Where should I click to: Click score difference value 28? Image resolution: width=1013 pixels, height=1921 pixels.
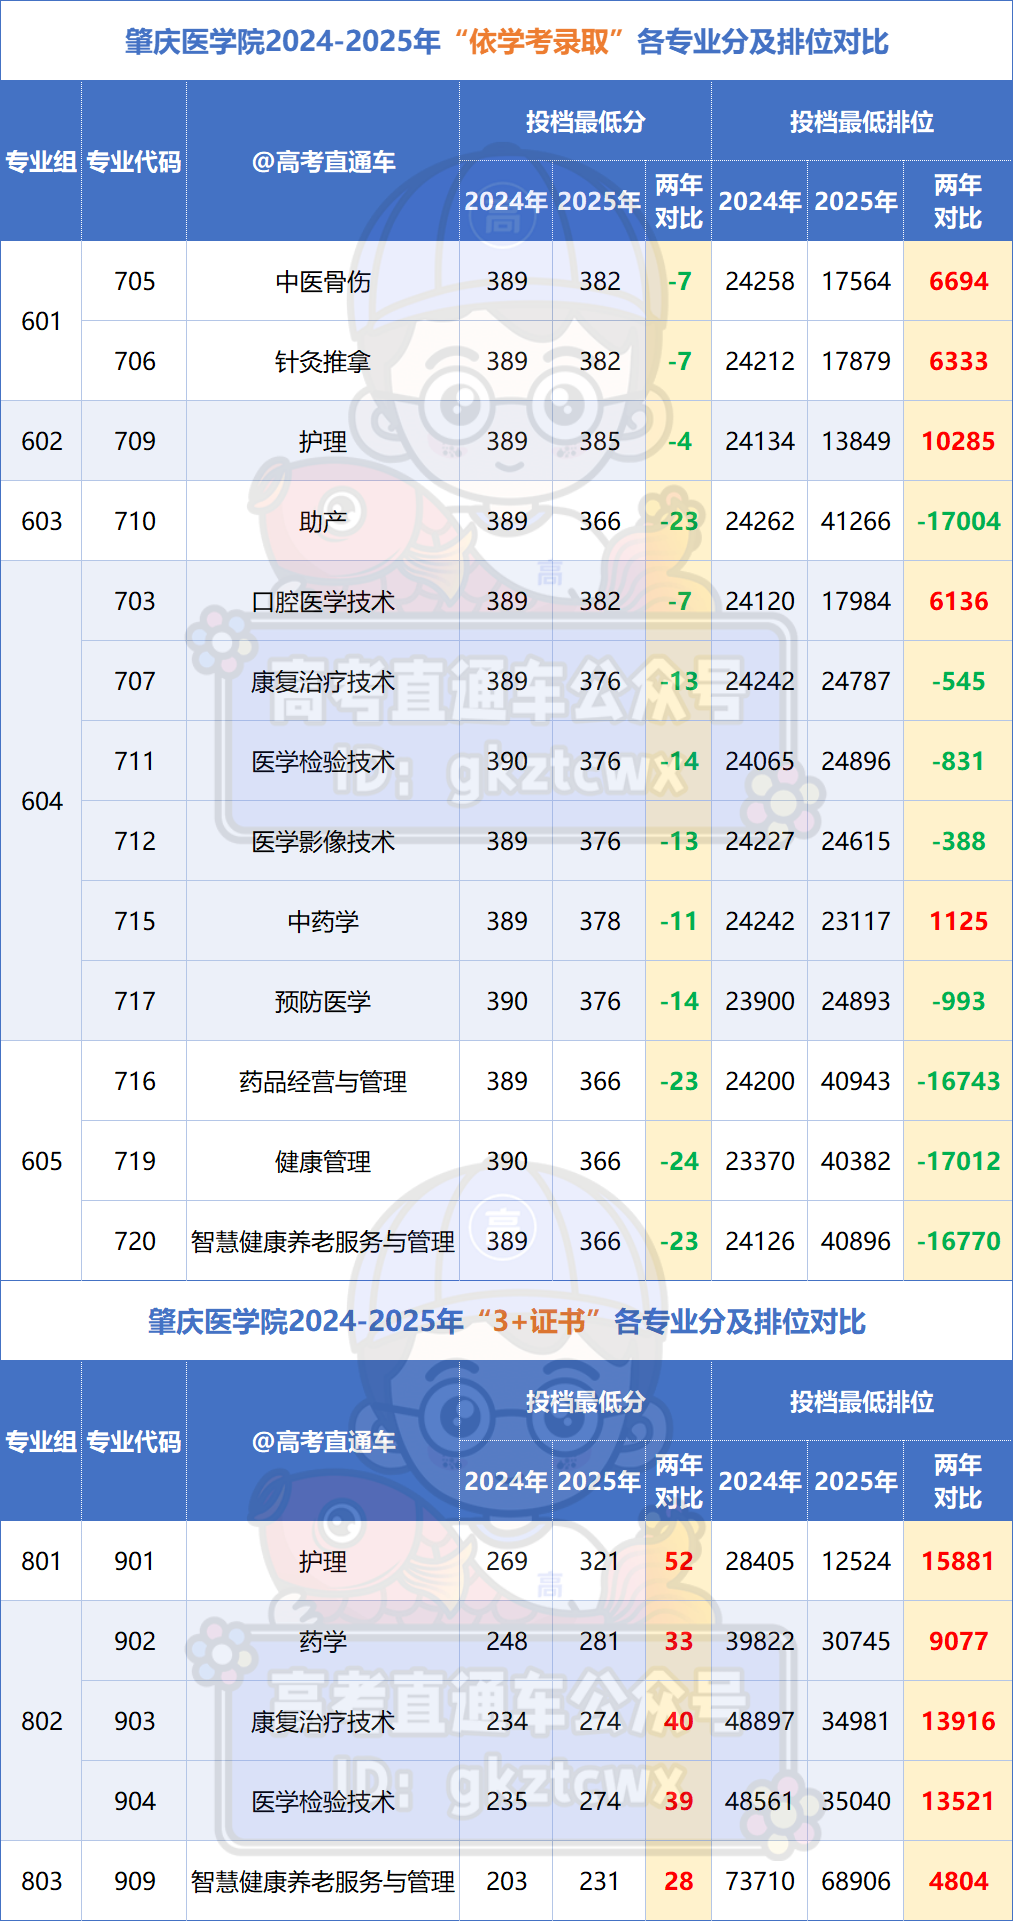tap(679, 1881)
